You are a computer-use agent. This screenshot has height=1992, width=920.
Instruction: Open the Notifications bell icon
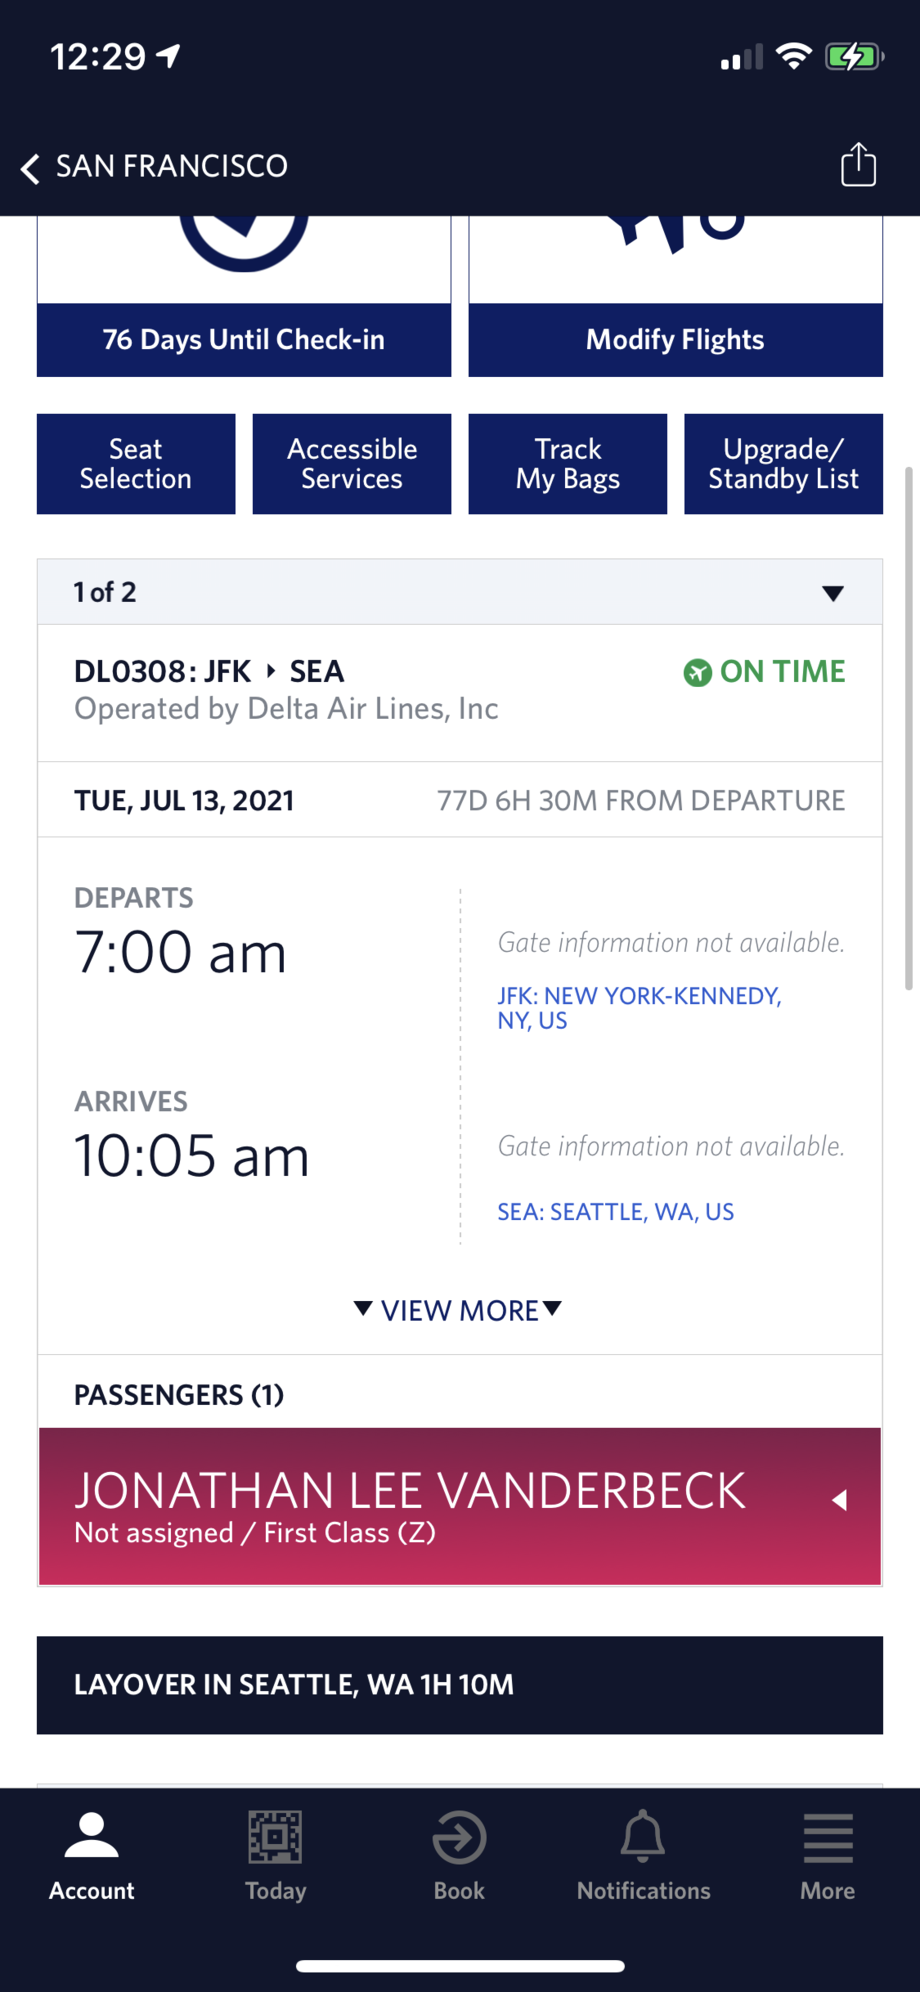point(643,1836)
